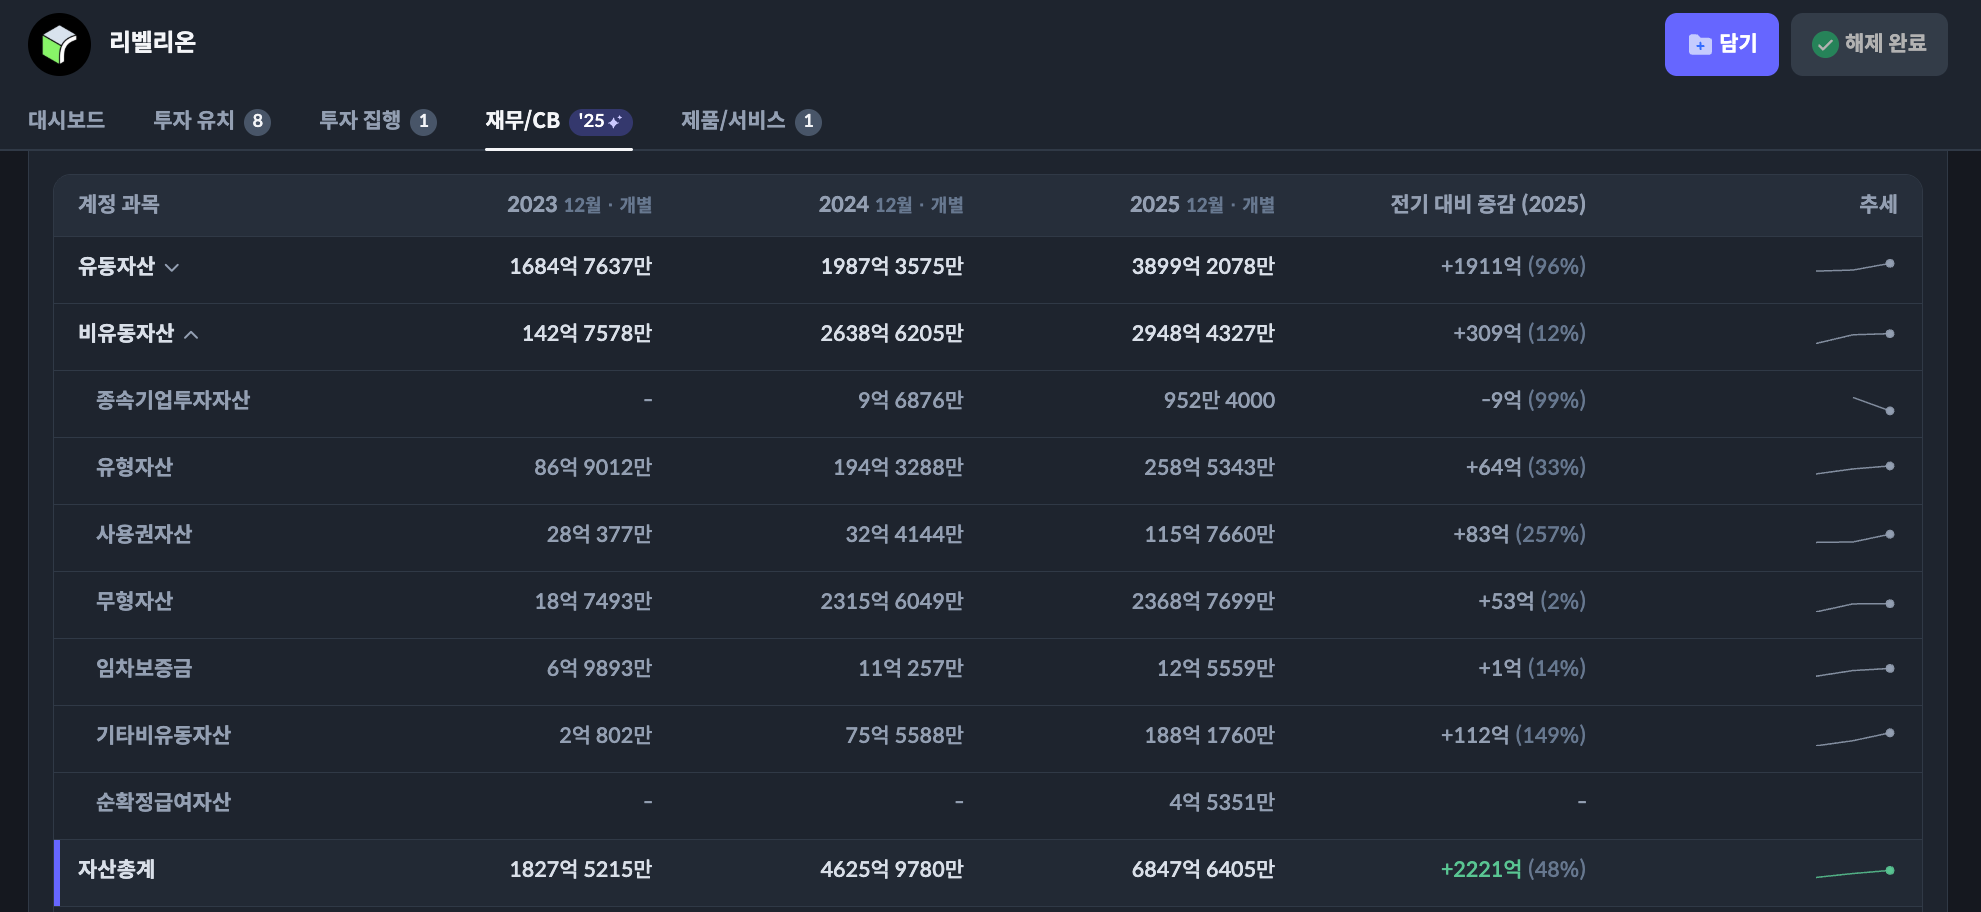This screenshot has width=1981, height=912.
Task: Expand the 유동자산 row chevron
Action: tap(172, 267)
